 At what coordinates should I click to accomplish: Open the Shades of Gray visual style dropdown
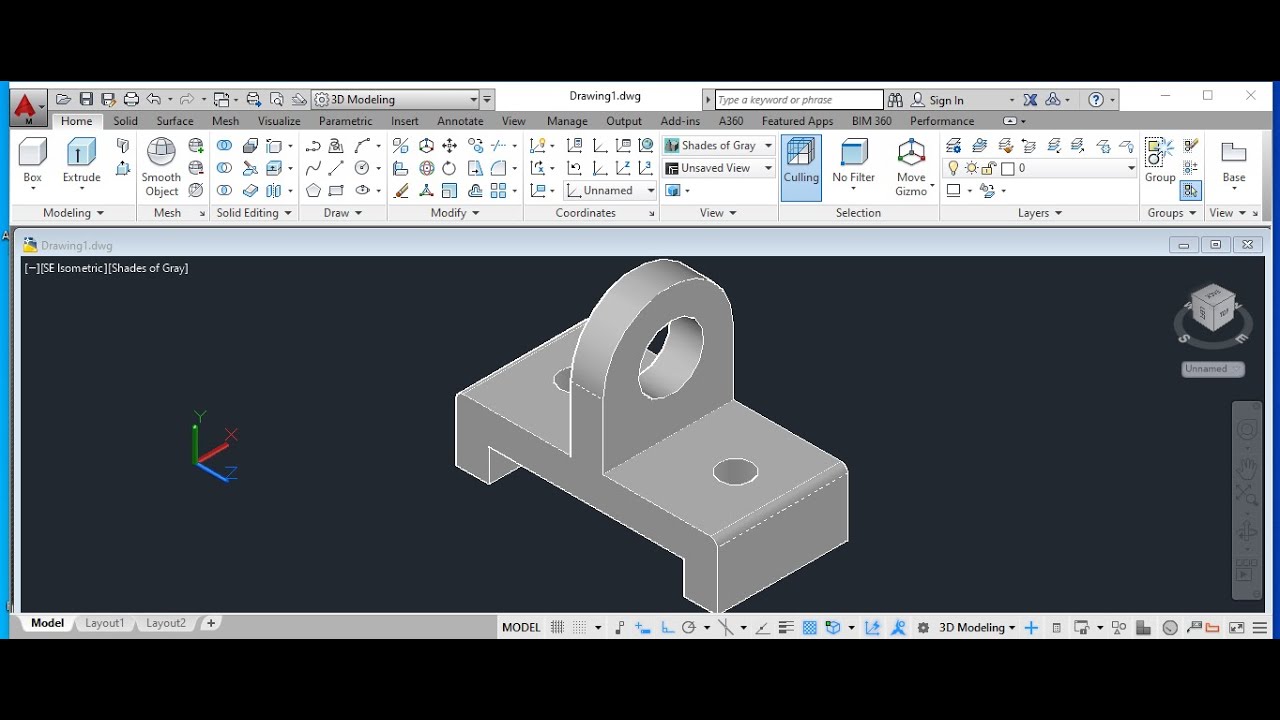(x=718, y=146)
